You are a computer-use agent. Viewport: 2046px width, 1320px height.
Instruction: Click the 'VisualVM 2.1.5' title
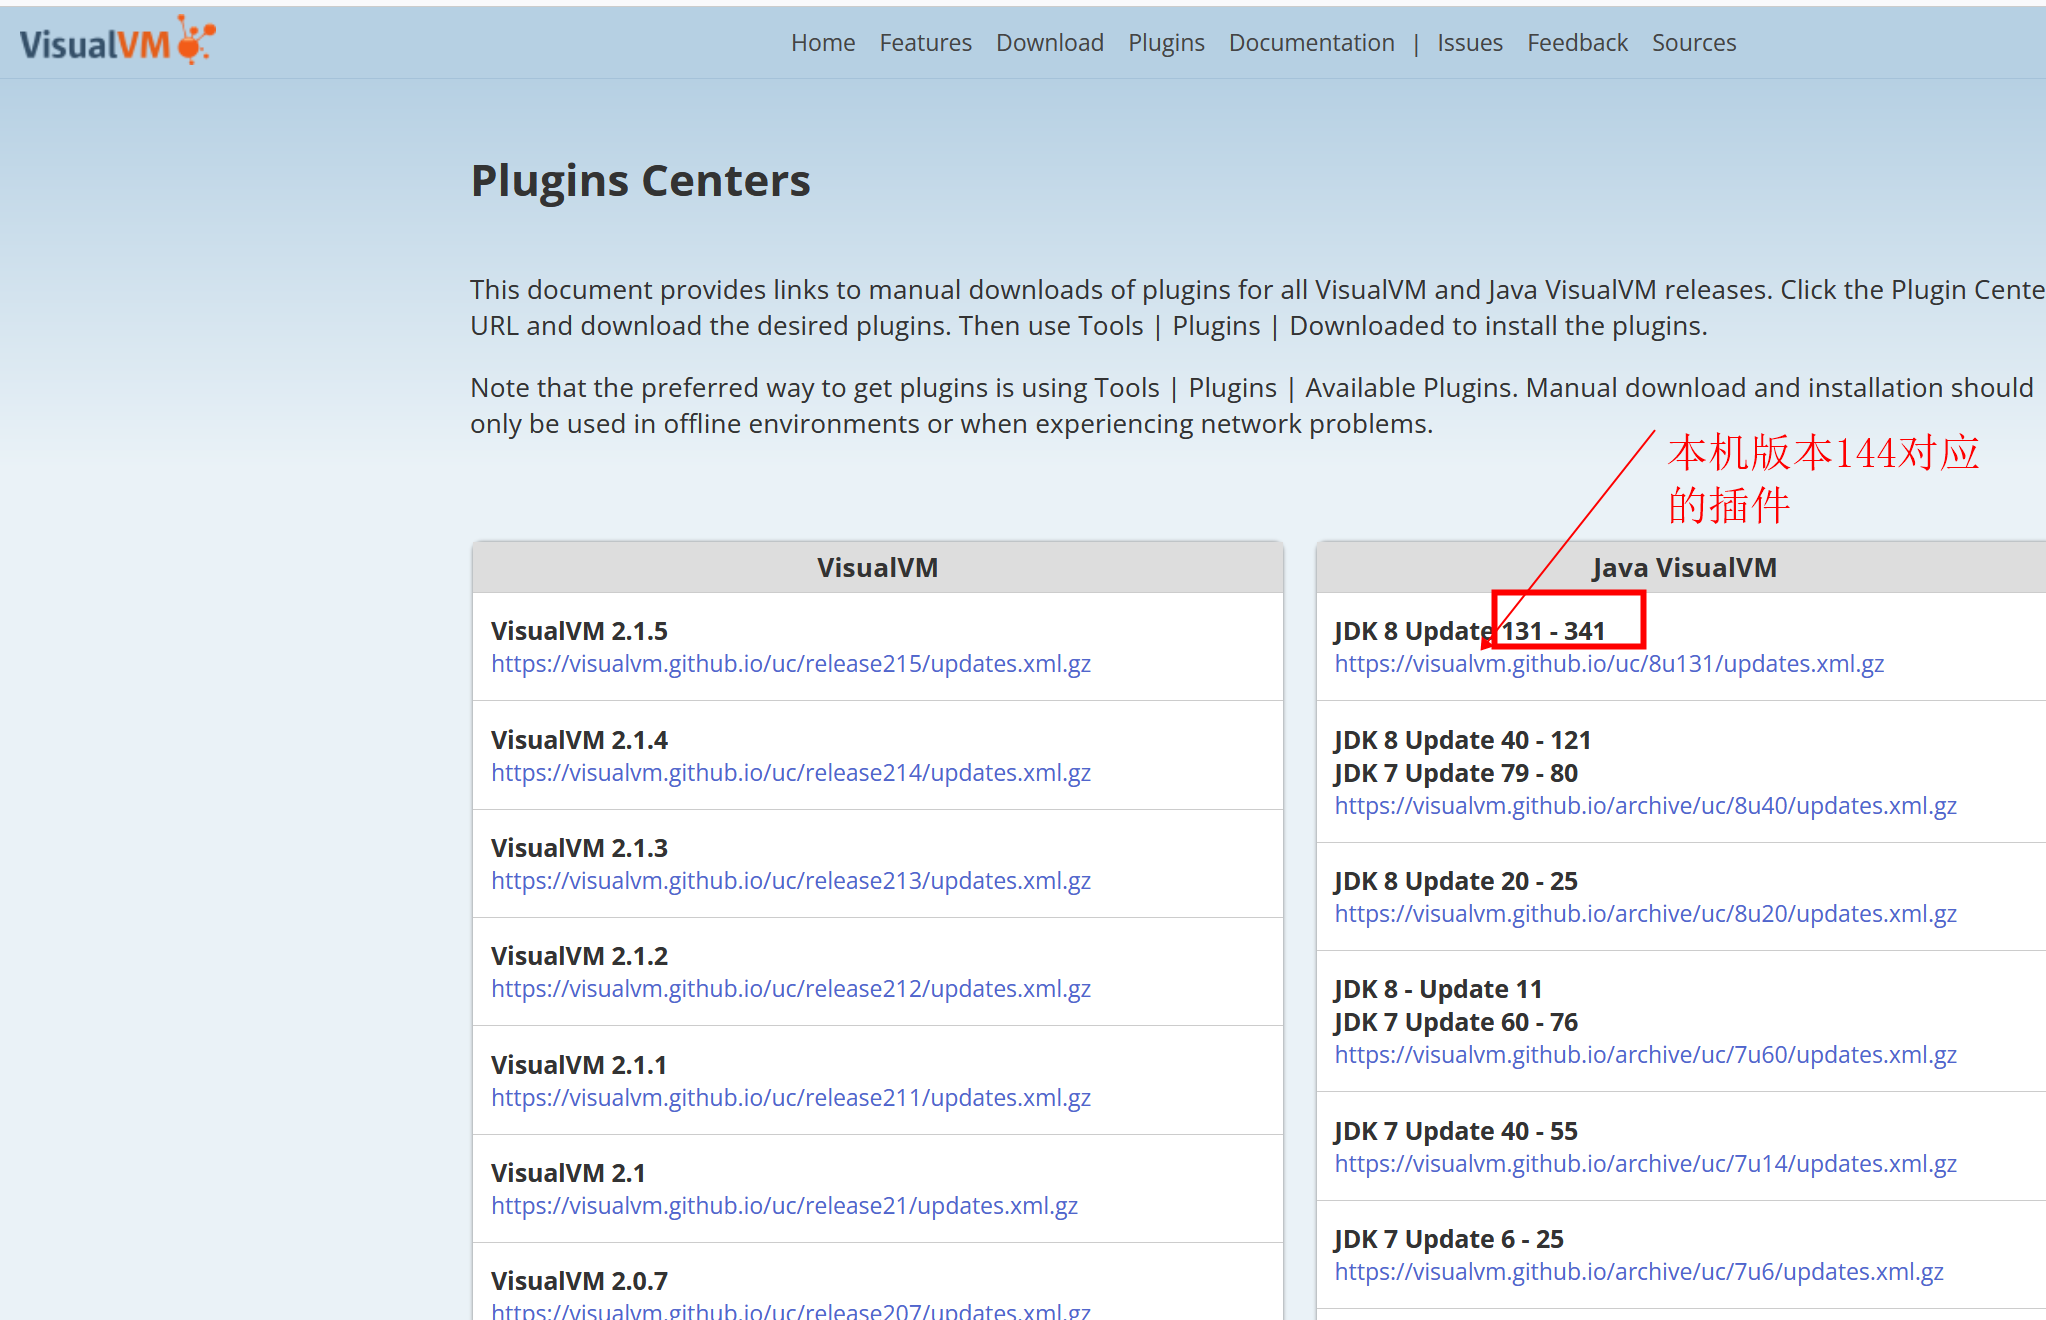(x=579, y=631)
